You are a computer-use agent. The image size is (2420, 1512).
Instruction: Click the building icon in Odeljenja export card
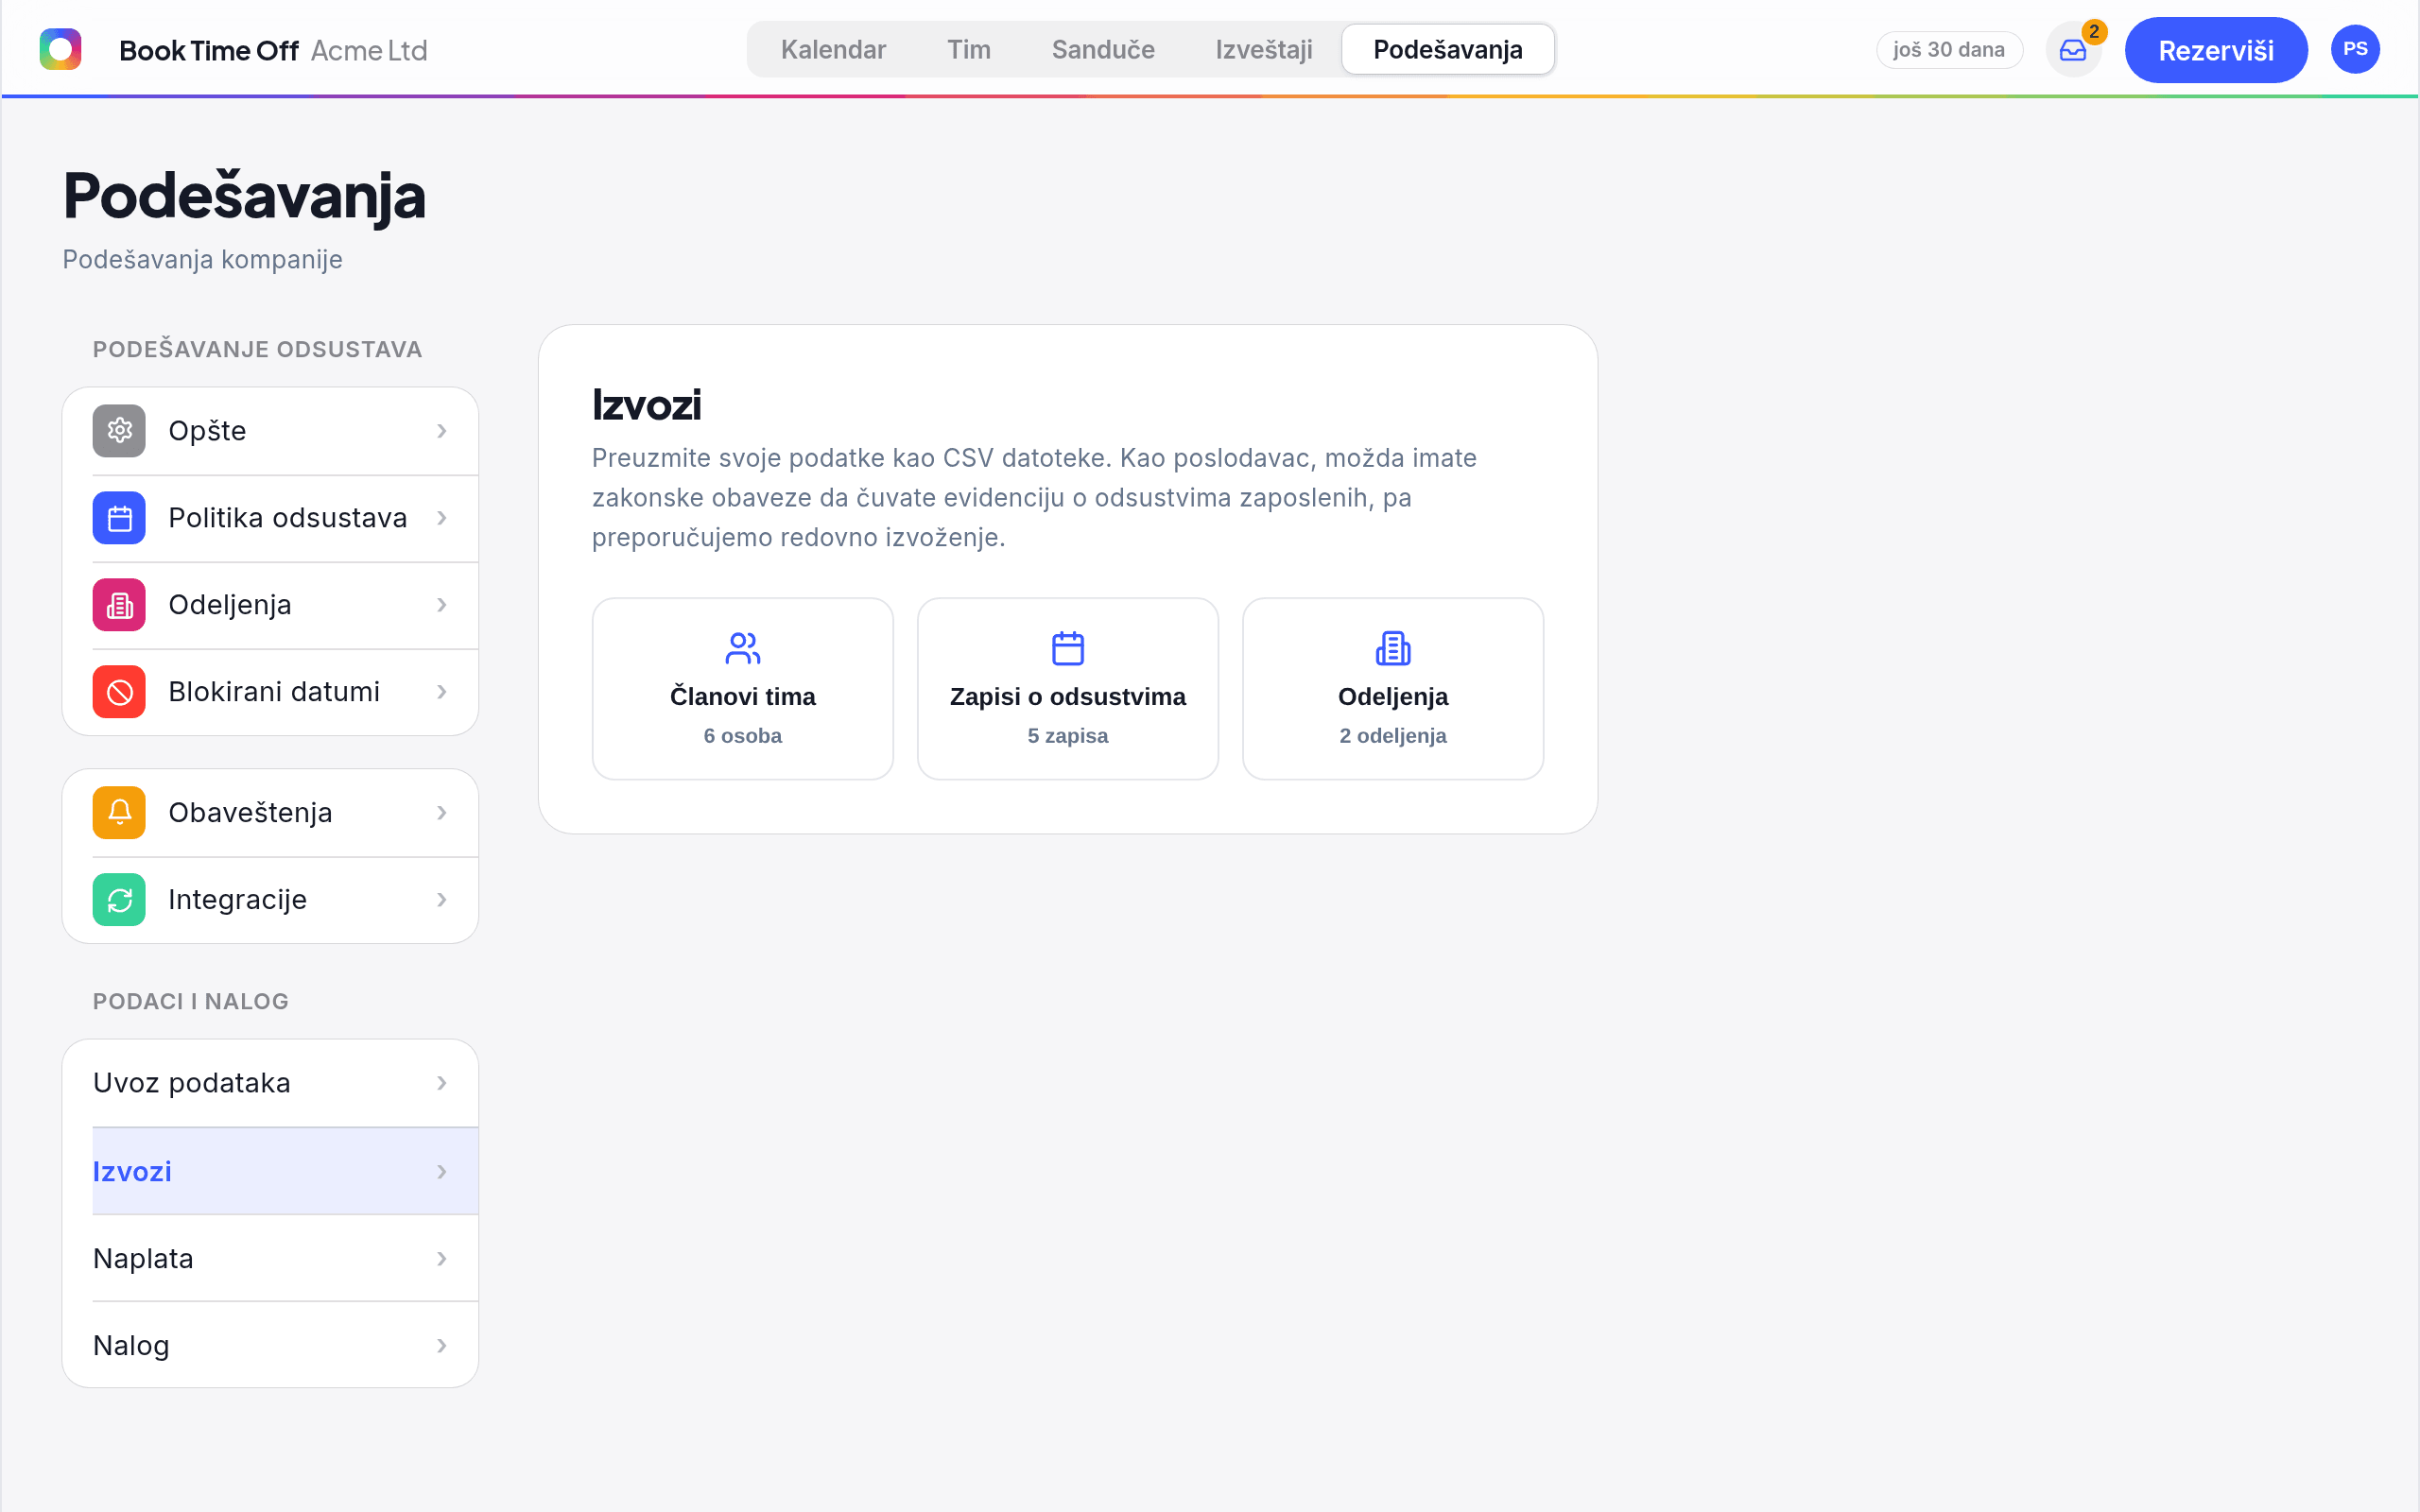1393,648
